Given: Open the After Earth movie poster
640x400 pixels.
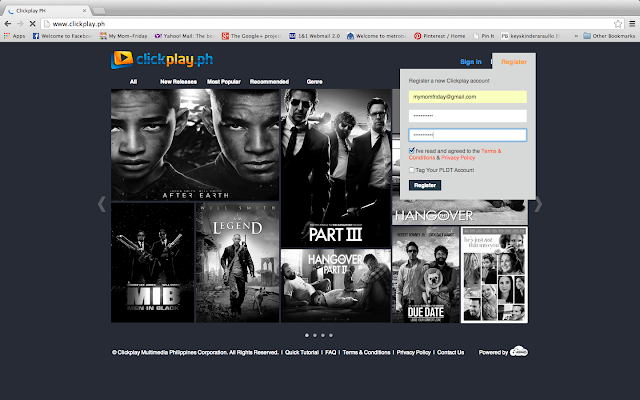Looking at the screenshot, I should 195,145.
